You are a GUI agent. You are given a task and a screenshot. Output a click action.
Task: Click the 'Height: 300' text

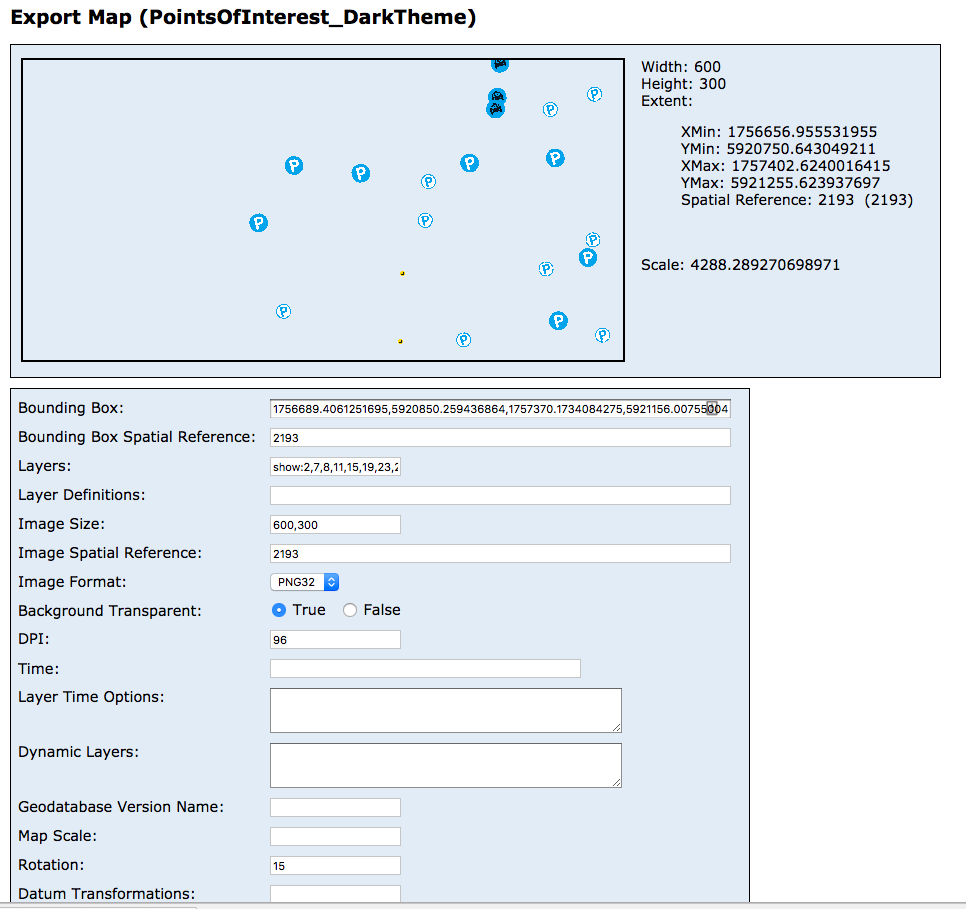coord(683,84)
